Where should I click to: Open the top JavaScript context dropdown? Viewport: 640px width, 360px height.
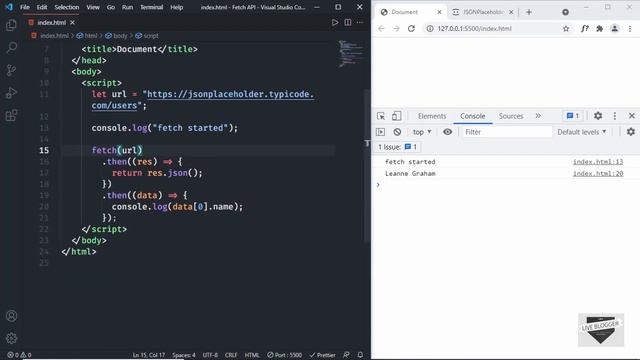pyautogui.click(x=422, y=132)
